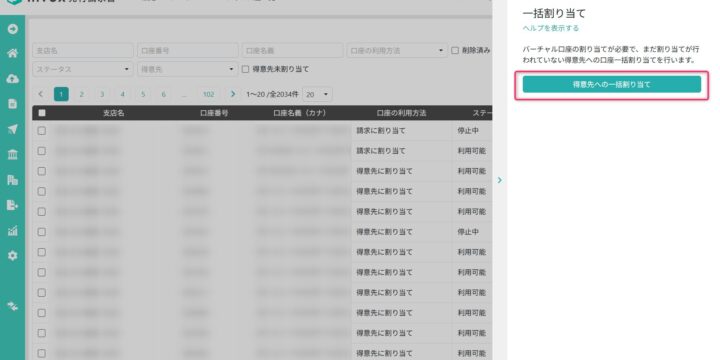Viewport: 720px width, 360px height.
Task: Go to page 3 in the pagination
Action: click(x=102, y=94)
